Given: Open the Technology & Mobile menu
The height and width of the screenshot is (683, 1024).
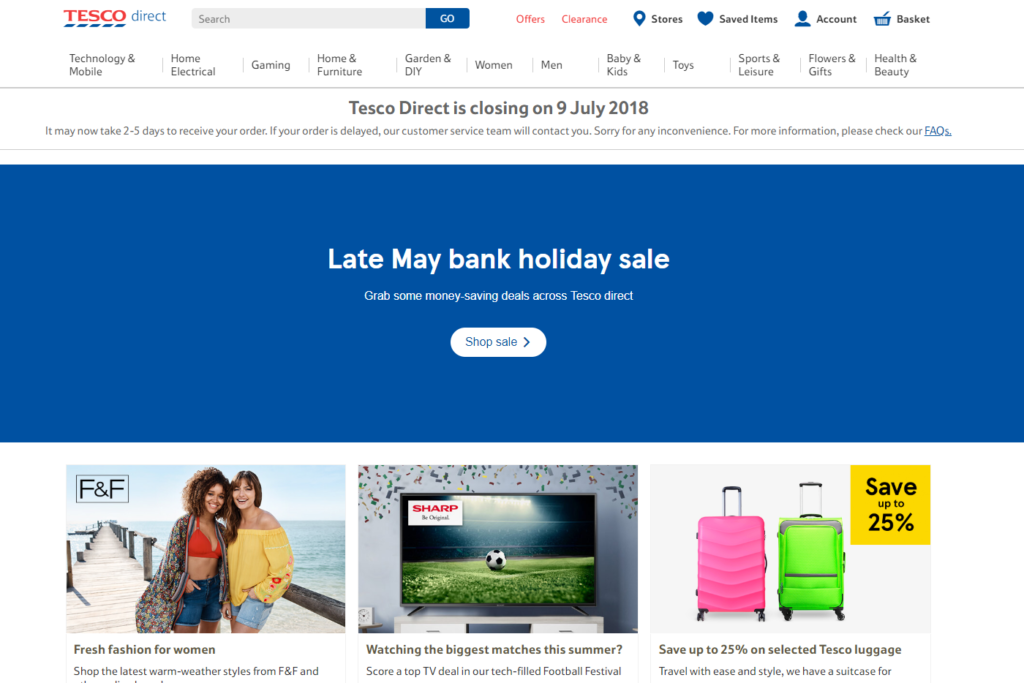Looking at the screenshot, I should point(103,65).
